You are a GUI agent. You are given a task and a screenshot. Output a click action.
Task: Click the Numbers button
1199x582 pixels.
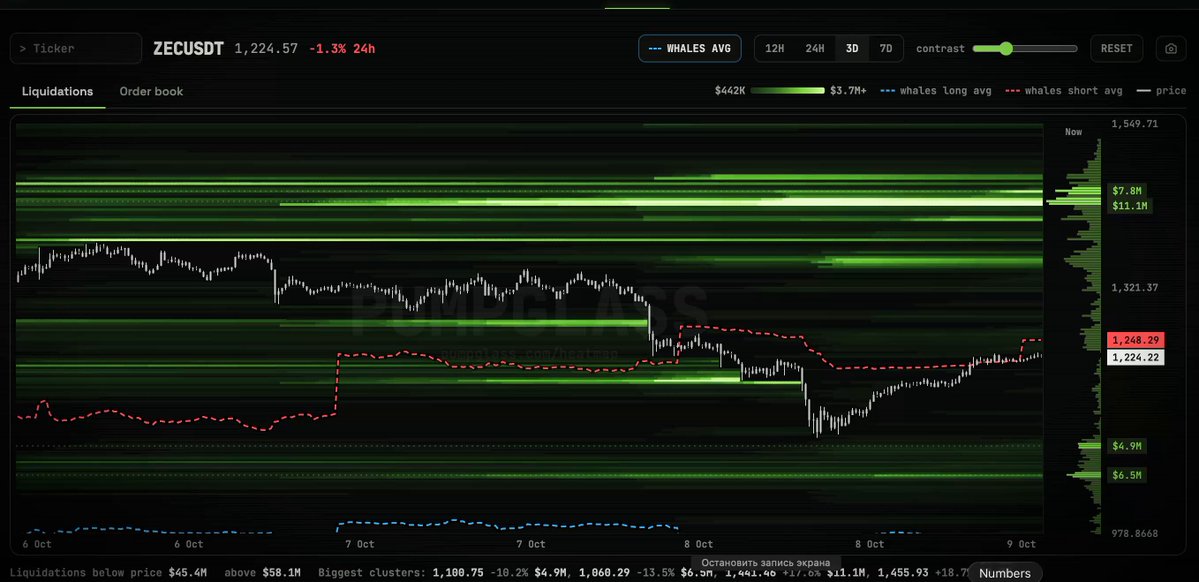click(1005, 573)
